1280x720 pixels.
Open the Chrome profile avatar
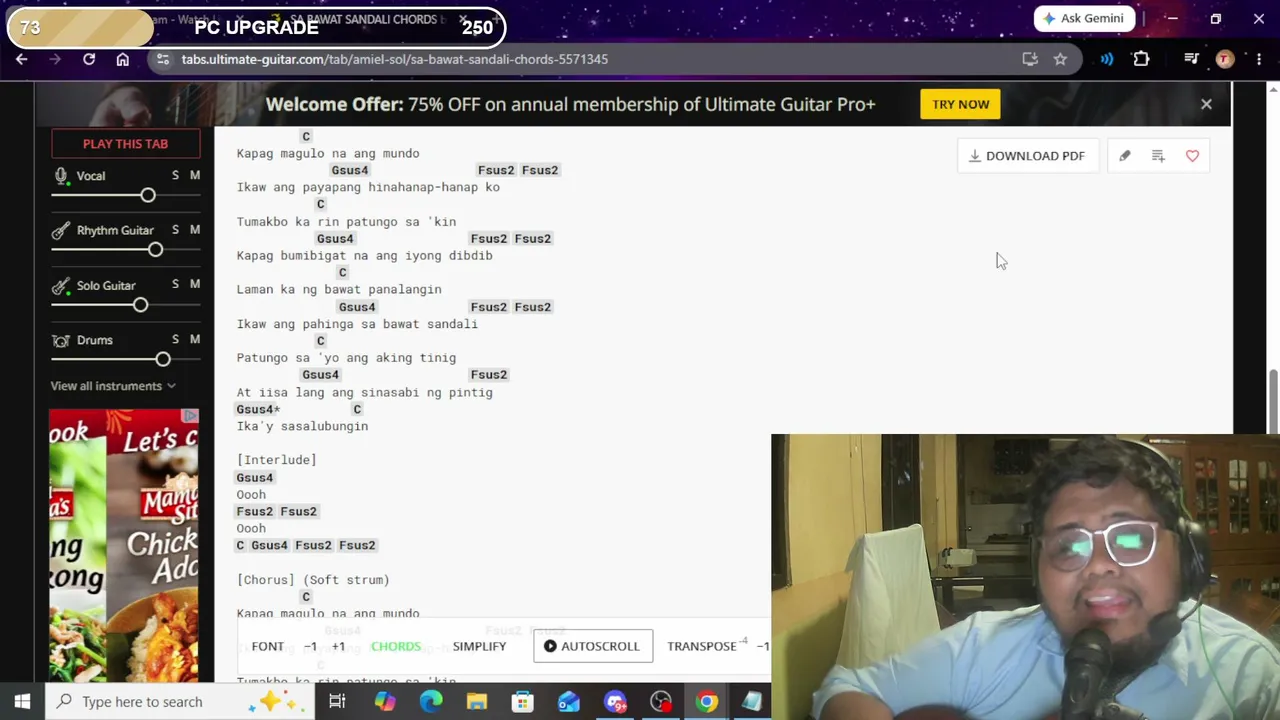pyautogui.click(x=1224, y=59)
